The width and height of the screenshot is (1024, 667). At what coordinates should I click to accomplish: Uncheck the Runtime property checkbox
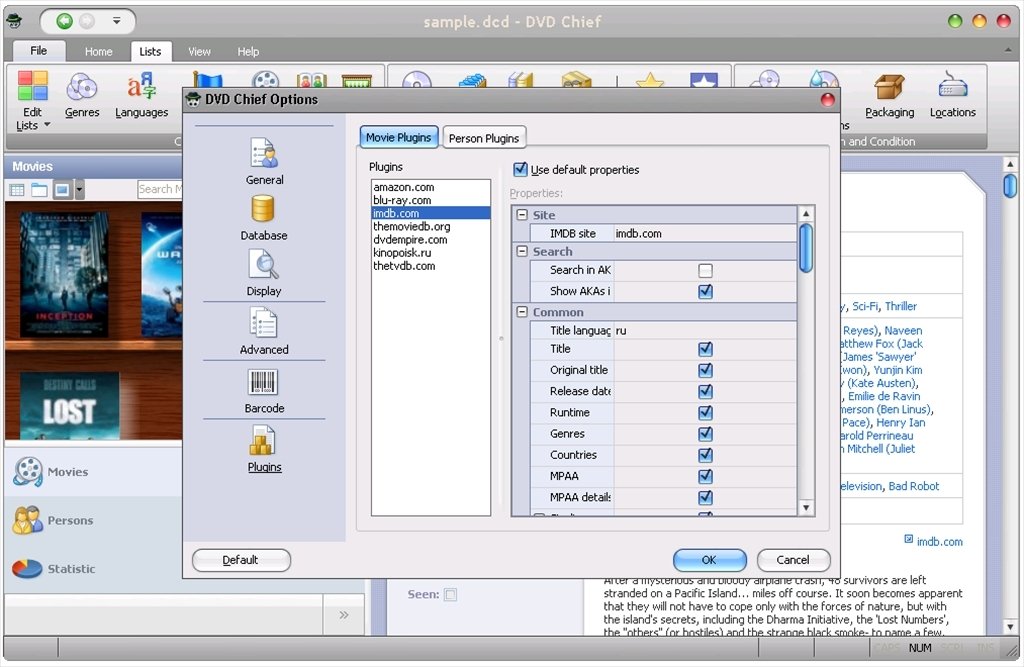coord(705,413)
